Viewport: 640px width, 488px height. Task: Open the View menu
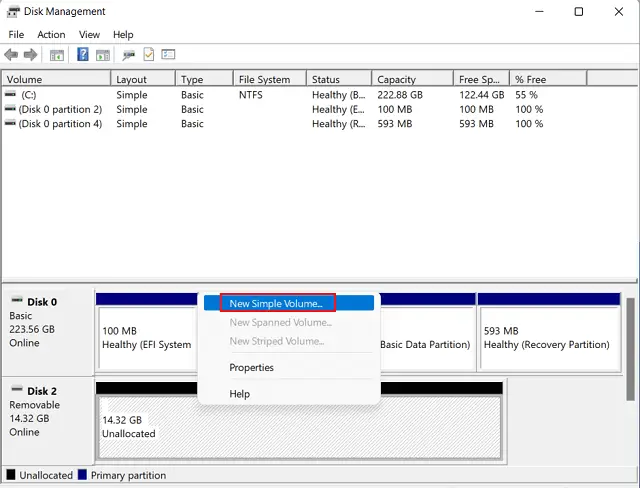89,35
